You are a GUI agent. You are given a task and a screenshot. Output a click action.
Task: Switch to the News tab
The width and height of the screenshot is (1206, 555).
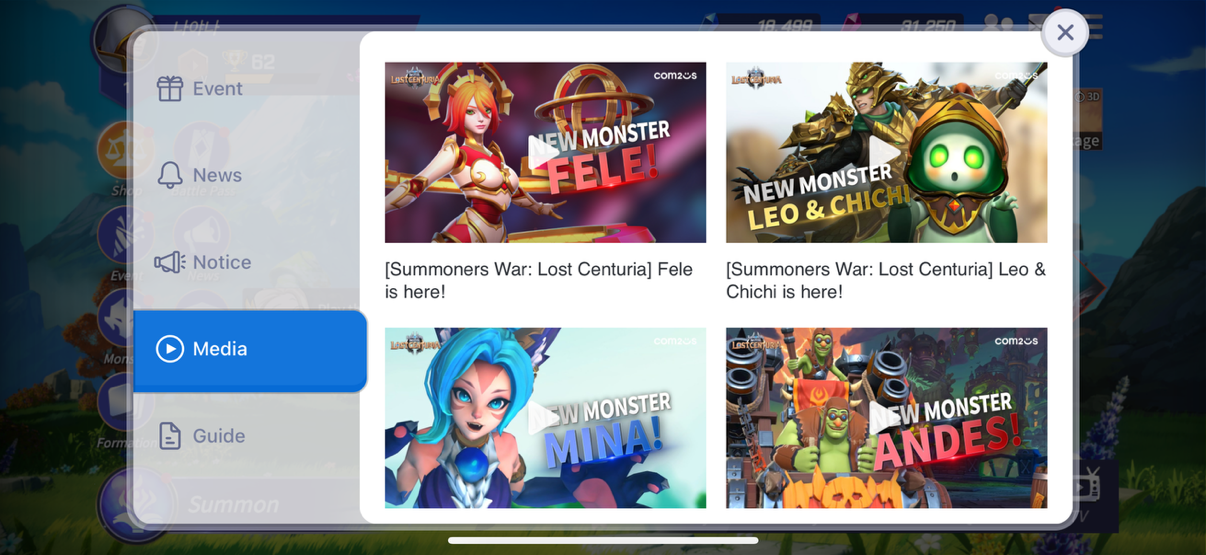(250, 175)
